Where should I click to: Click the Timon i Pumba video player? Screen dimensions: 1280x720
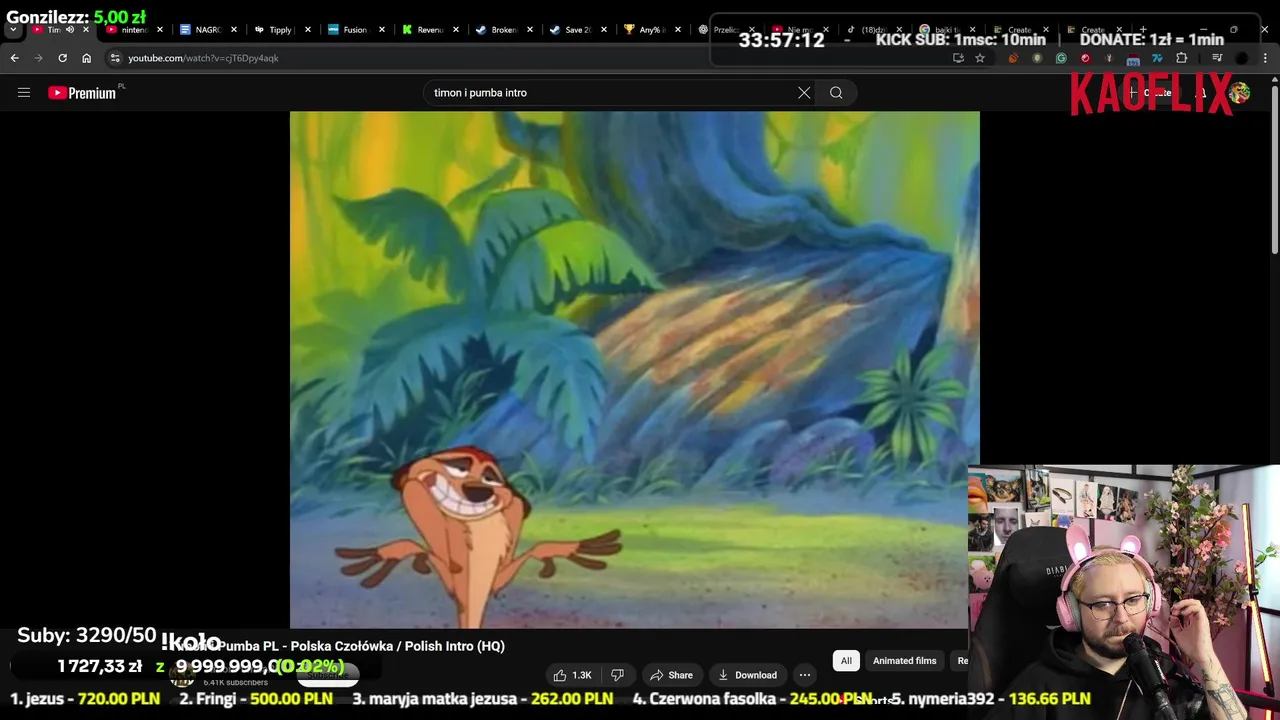coord(634,369)
